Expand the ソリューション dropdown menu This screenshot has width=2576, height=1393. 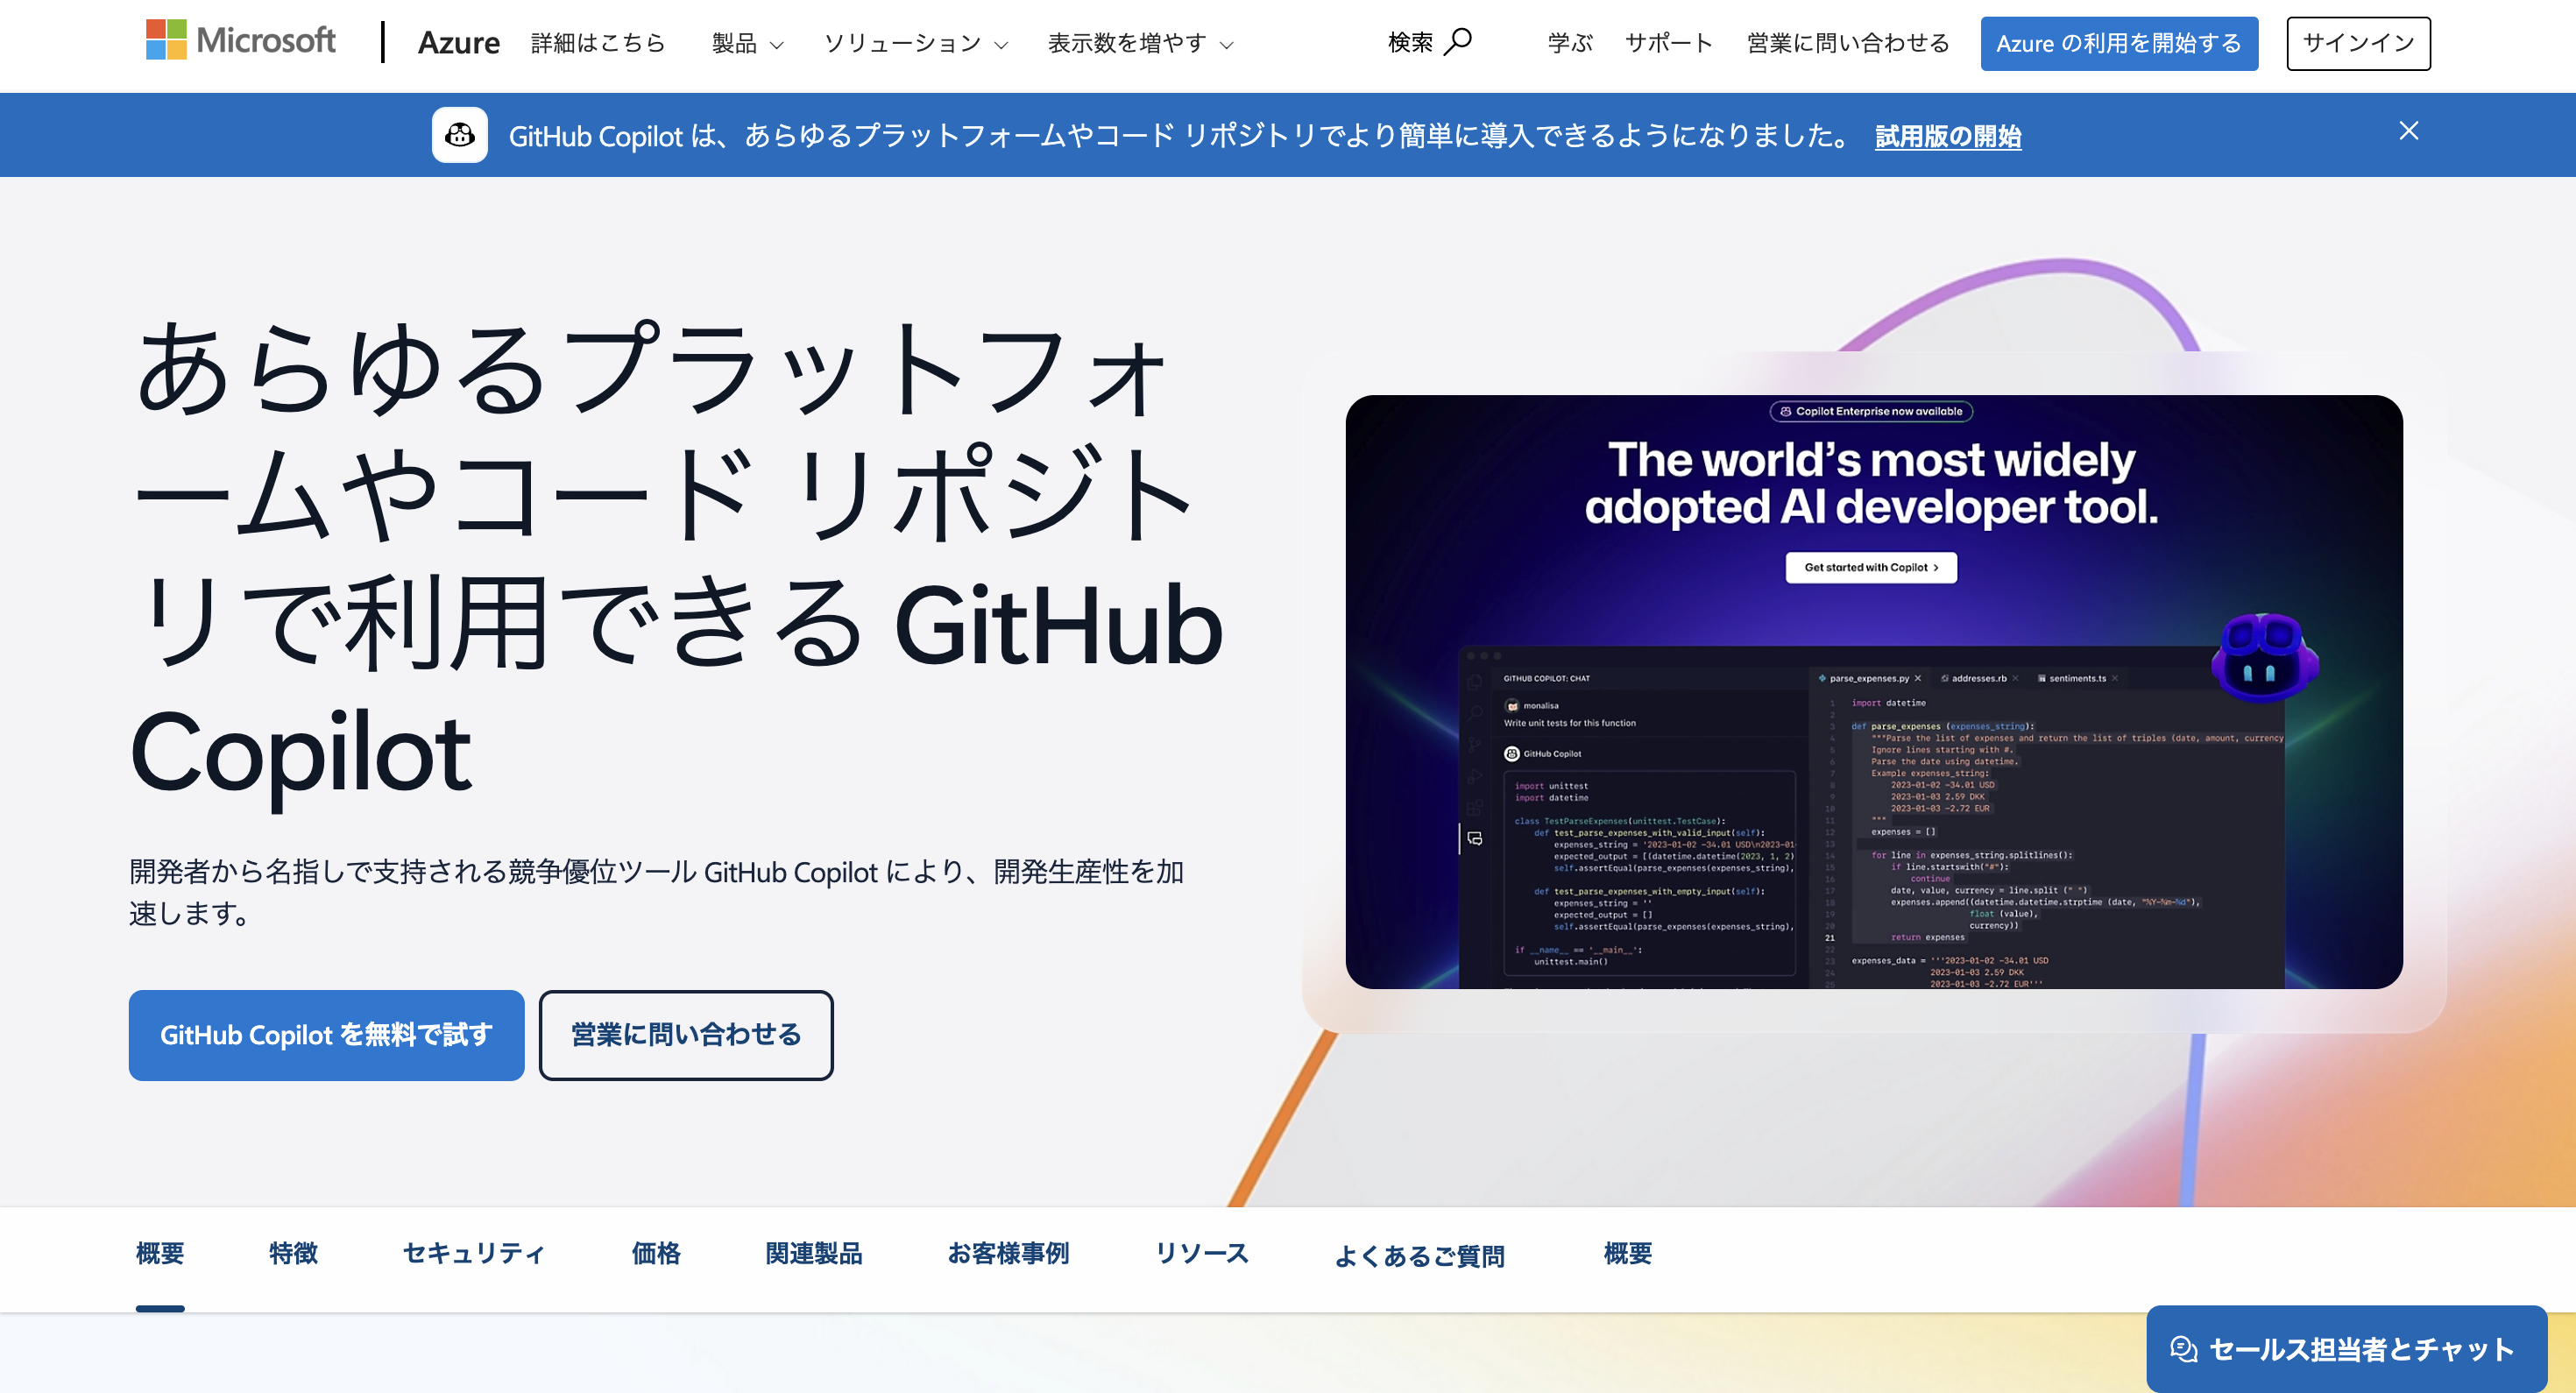[915, 43]
